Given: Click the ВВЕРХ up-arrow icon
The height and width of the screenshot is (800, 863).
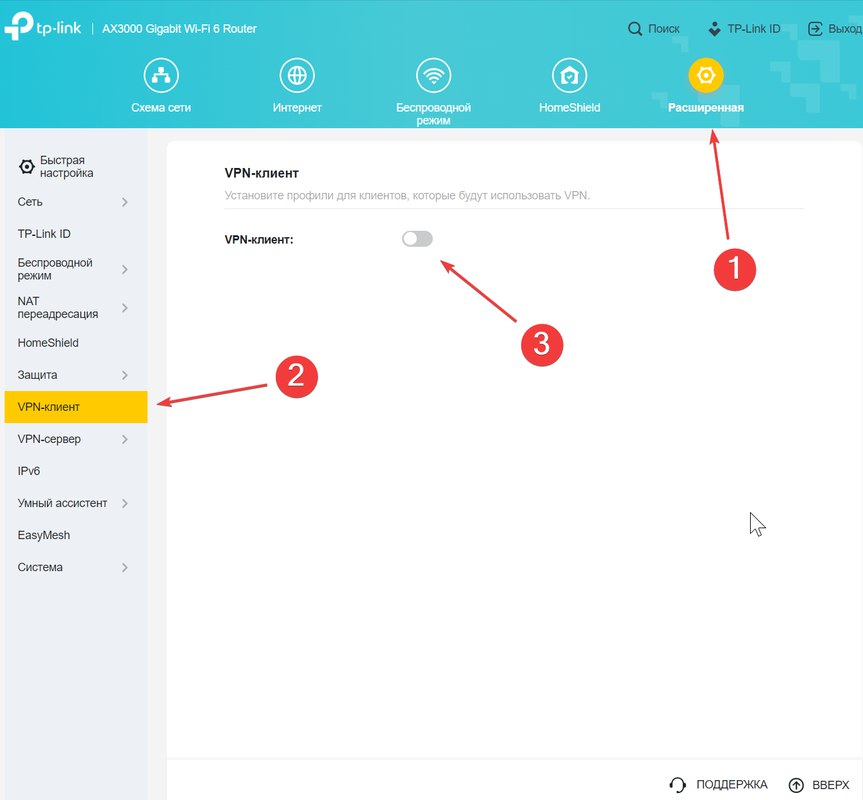Looking at the screenshot, I should [796, 785].
